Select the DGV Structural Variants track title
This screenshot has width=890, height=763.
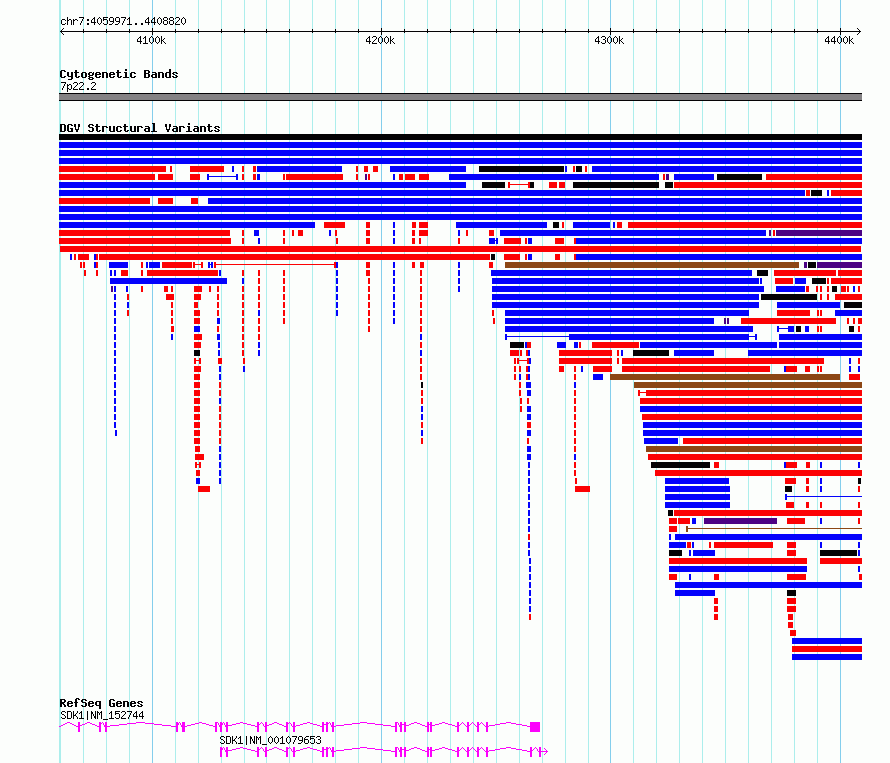pos(140,128)
